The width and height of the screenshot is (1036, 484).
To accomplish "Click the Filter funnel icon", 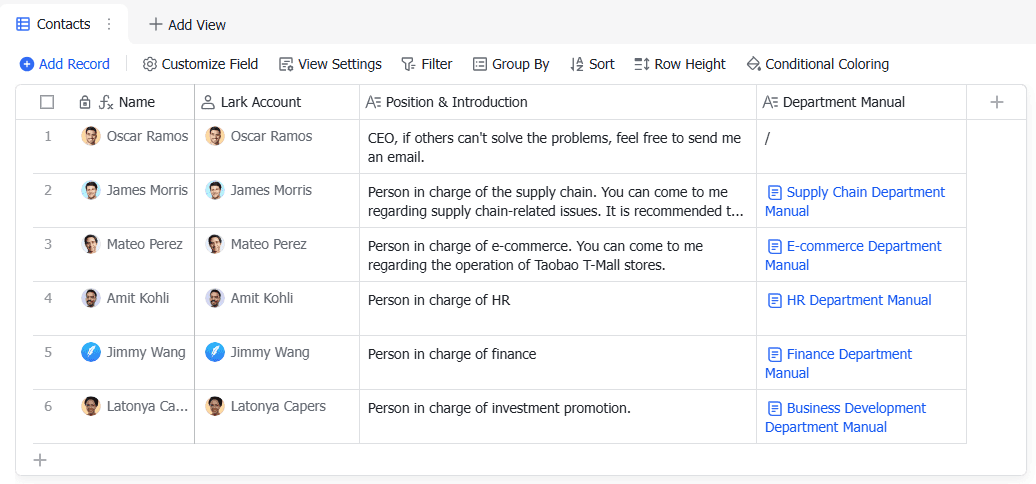I will click(x=408, y=64).
